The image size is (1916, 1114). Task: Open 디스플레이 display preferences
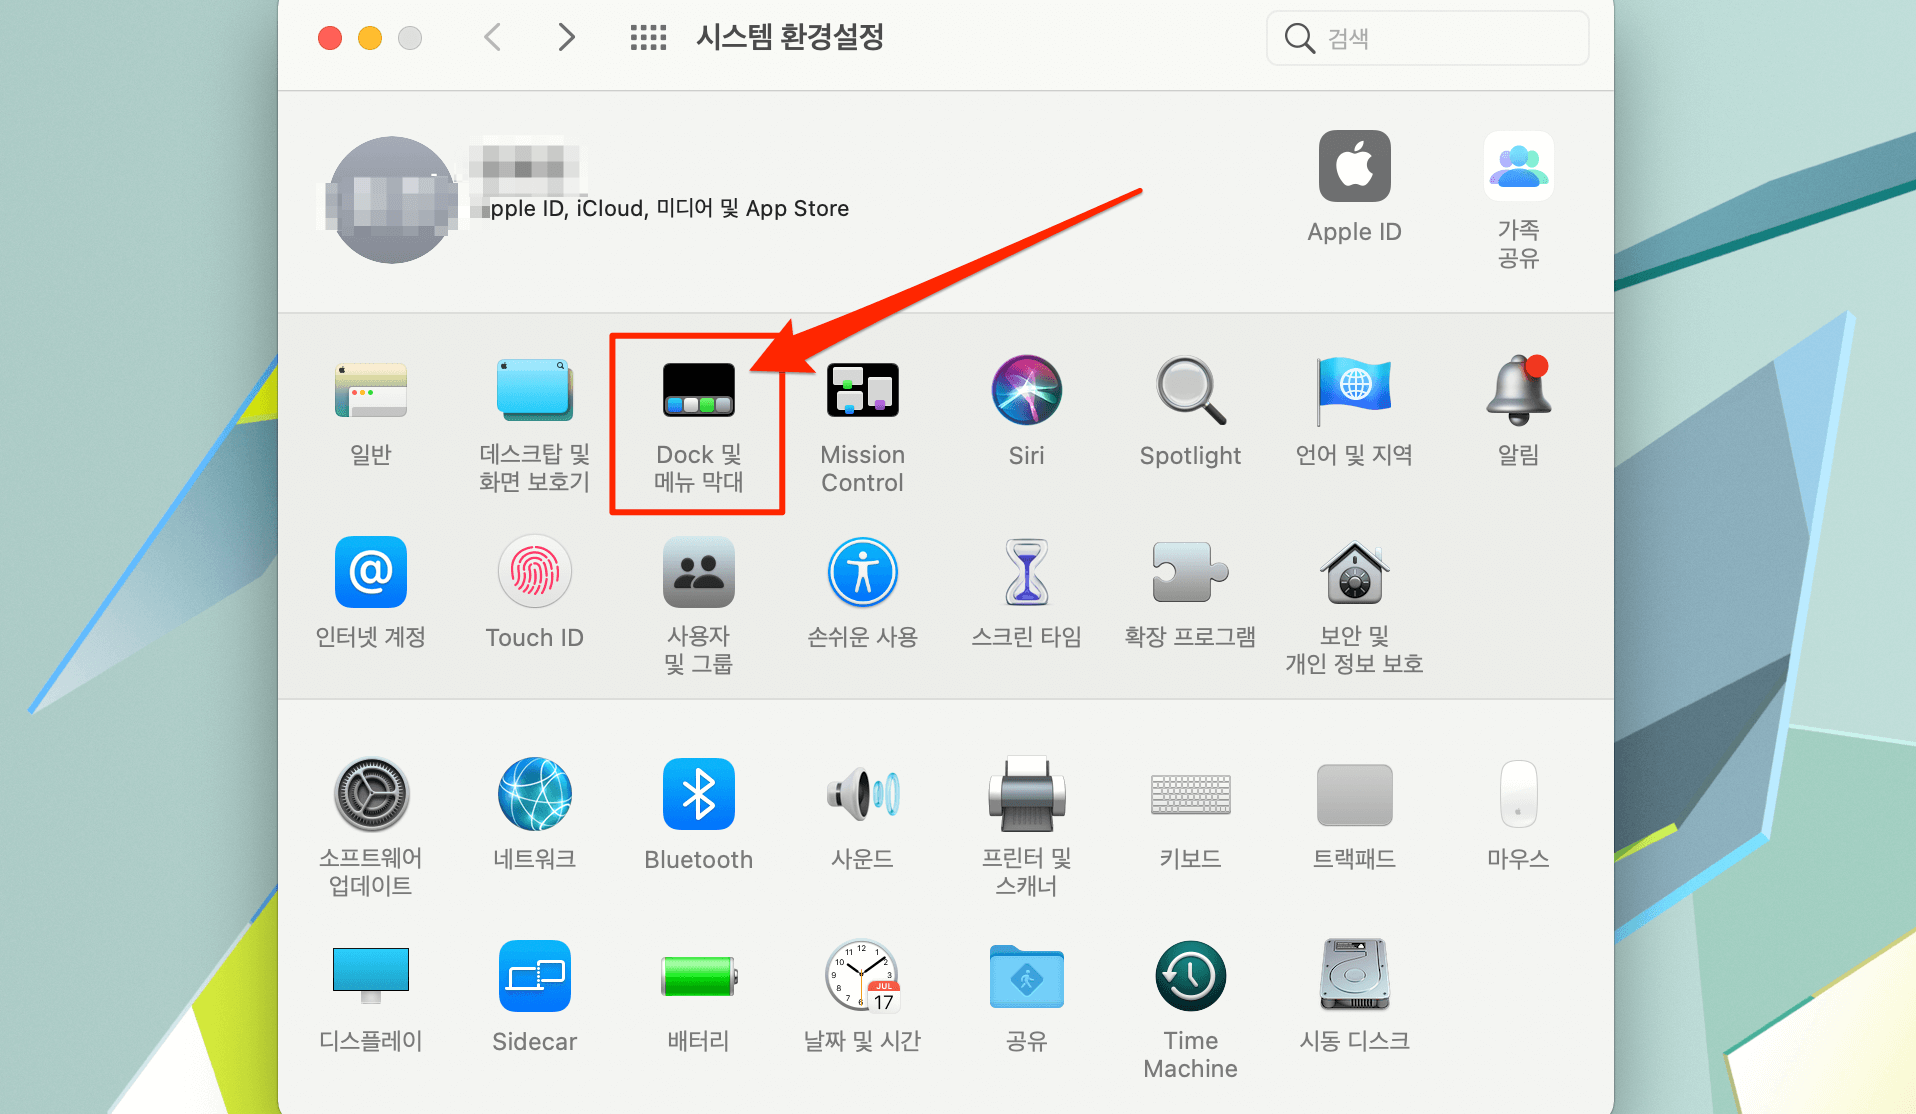pyautogui.click(x=371, y=975)
